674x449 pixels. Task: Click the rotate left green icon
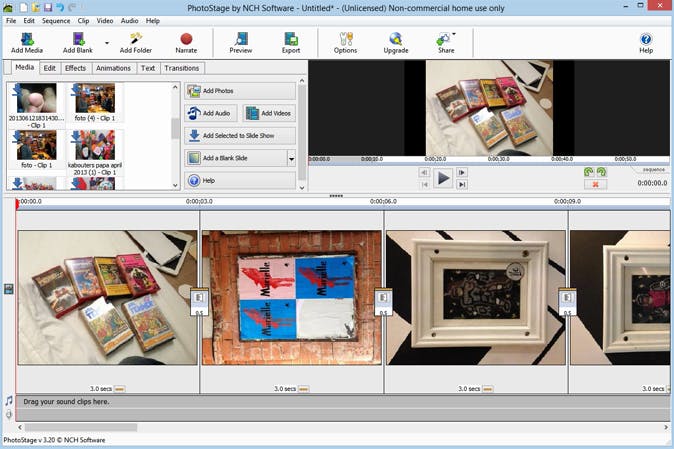click(x=589, y=172)
